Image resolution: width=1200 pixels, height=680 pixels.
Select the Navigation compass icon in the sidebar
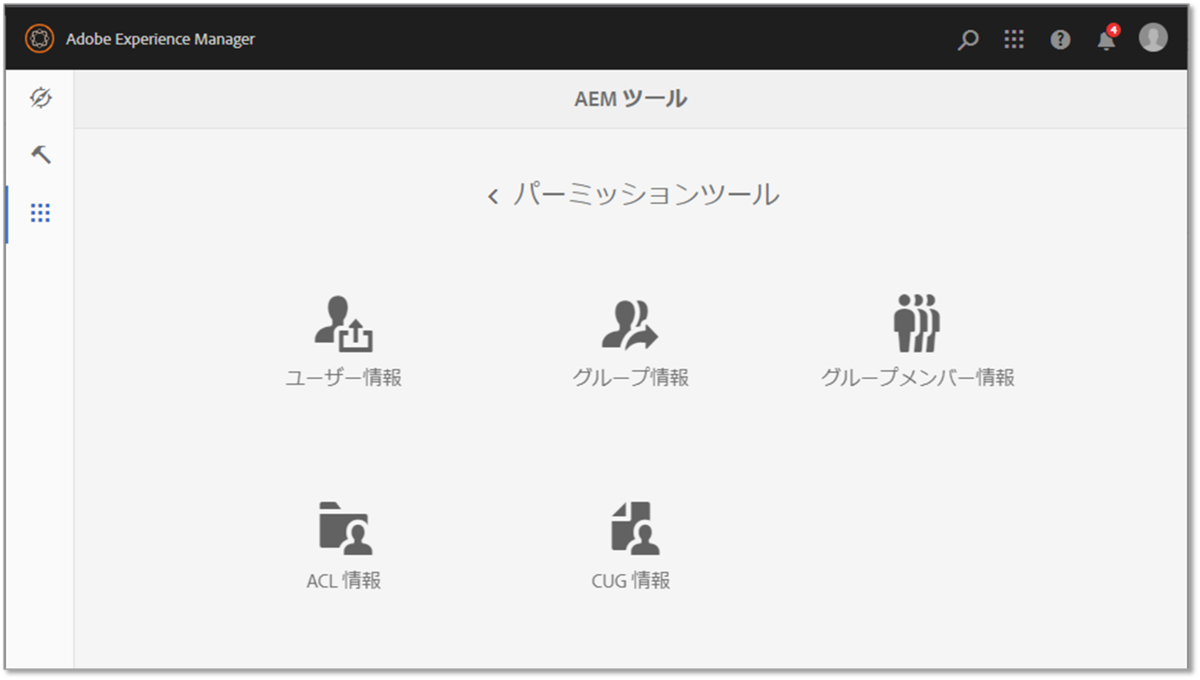40,98
